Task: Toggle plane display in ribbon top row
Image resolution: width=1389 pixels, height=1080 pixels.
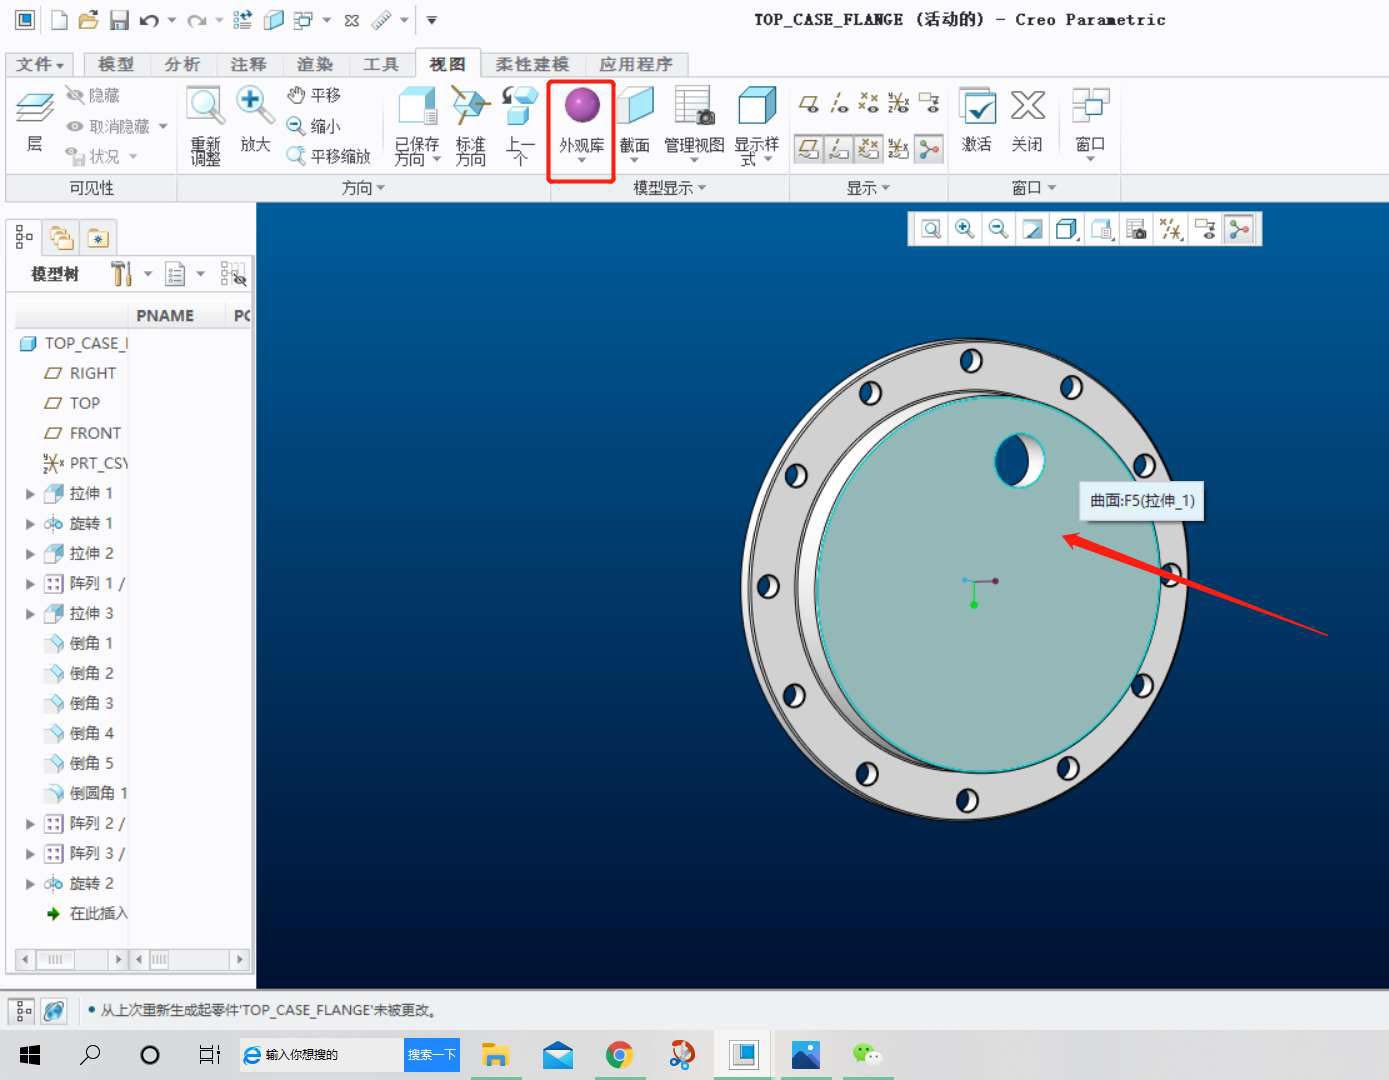Action: [809, 102]
